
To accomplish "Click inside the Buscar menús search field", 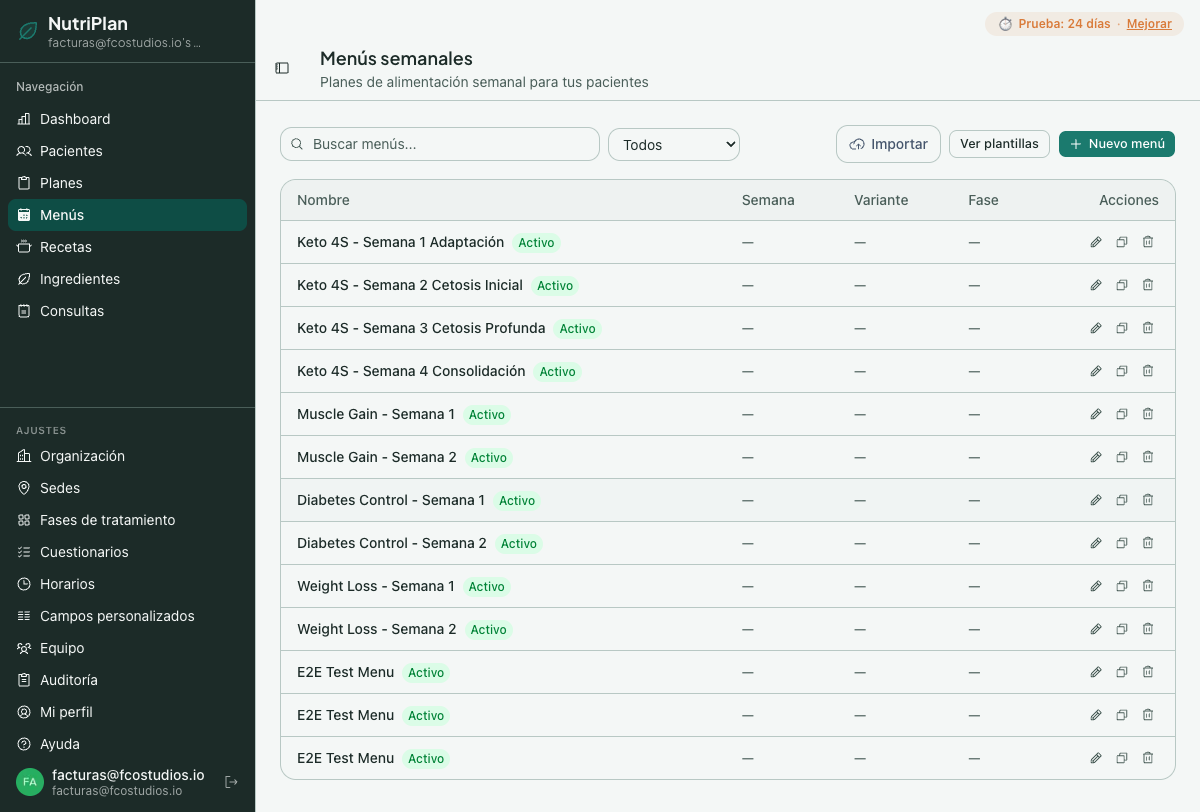I will tap(439, 144).
